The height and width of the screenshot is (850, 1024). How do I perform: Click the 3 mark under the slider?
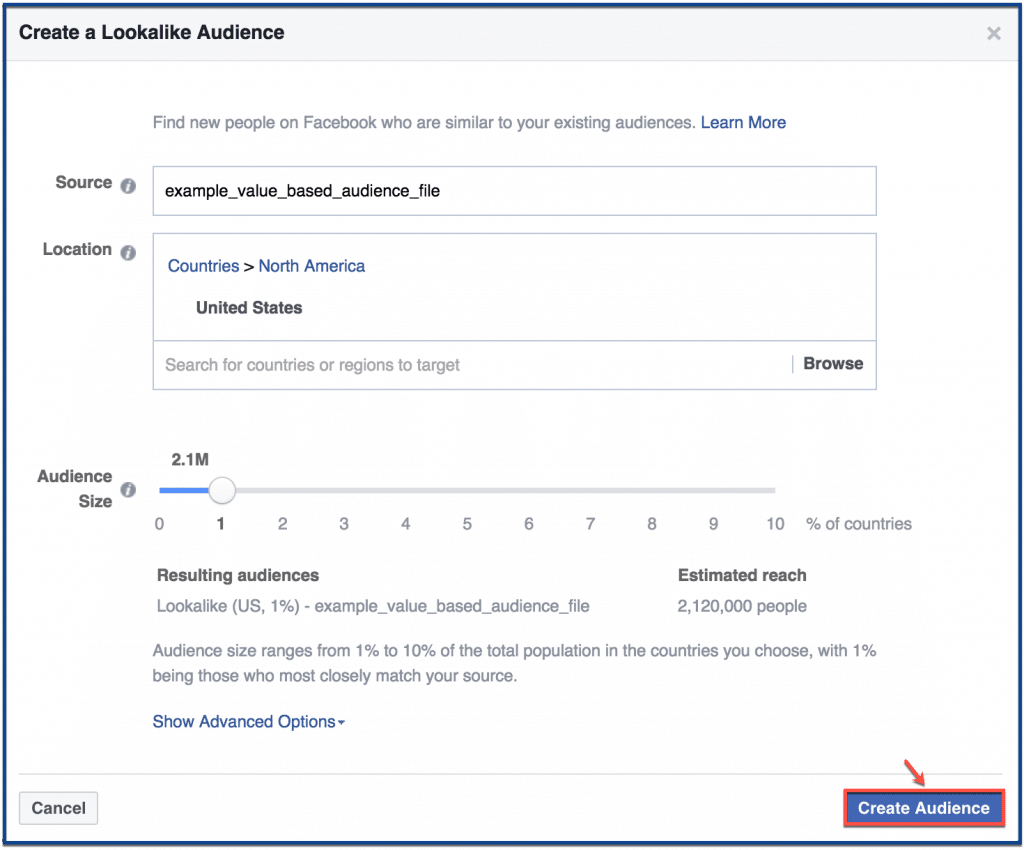(344, 524)
